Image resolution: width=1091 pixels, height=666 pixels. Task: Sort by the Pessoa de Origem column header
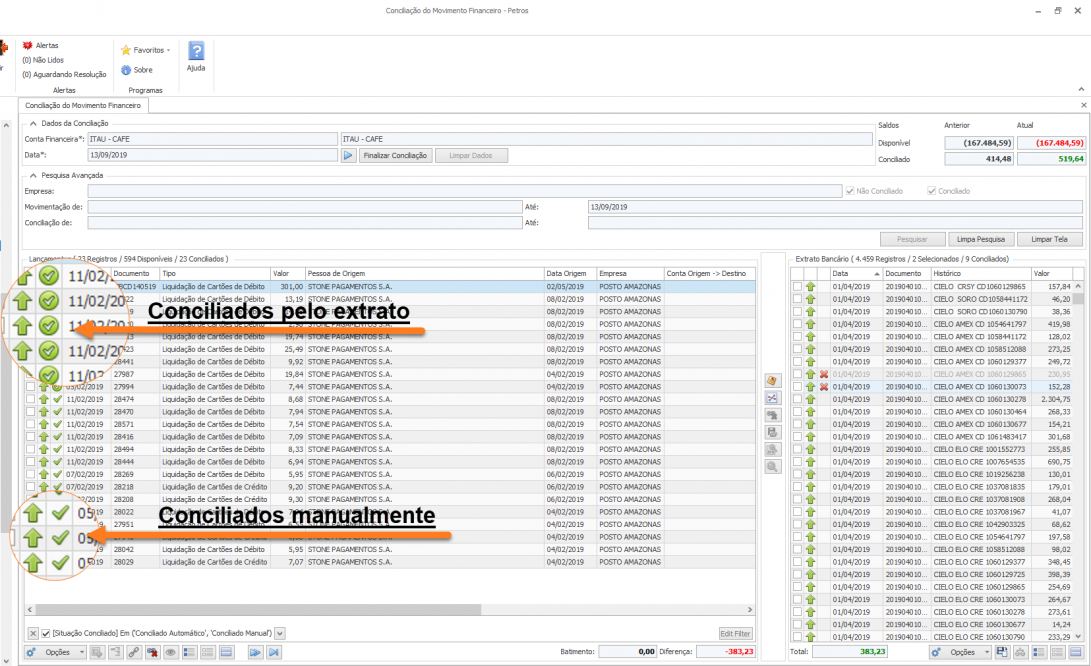tap(424, 273)
